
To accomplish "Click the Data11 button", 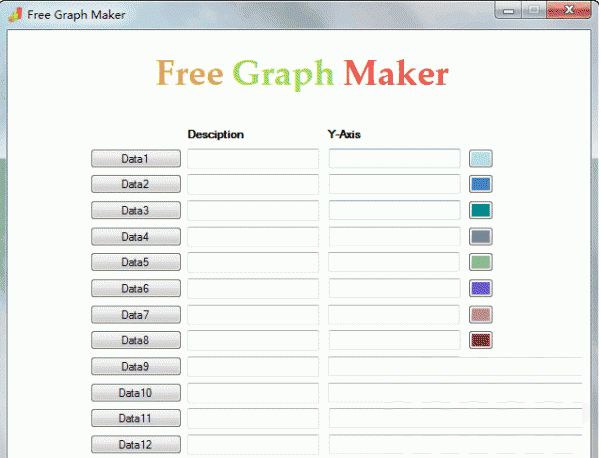I will tap(136, 418).
